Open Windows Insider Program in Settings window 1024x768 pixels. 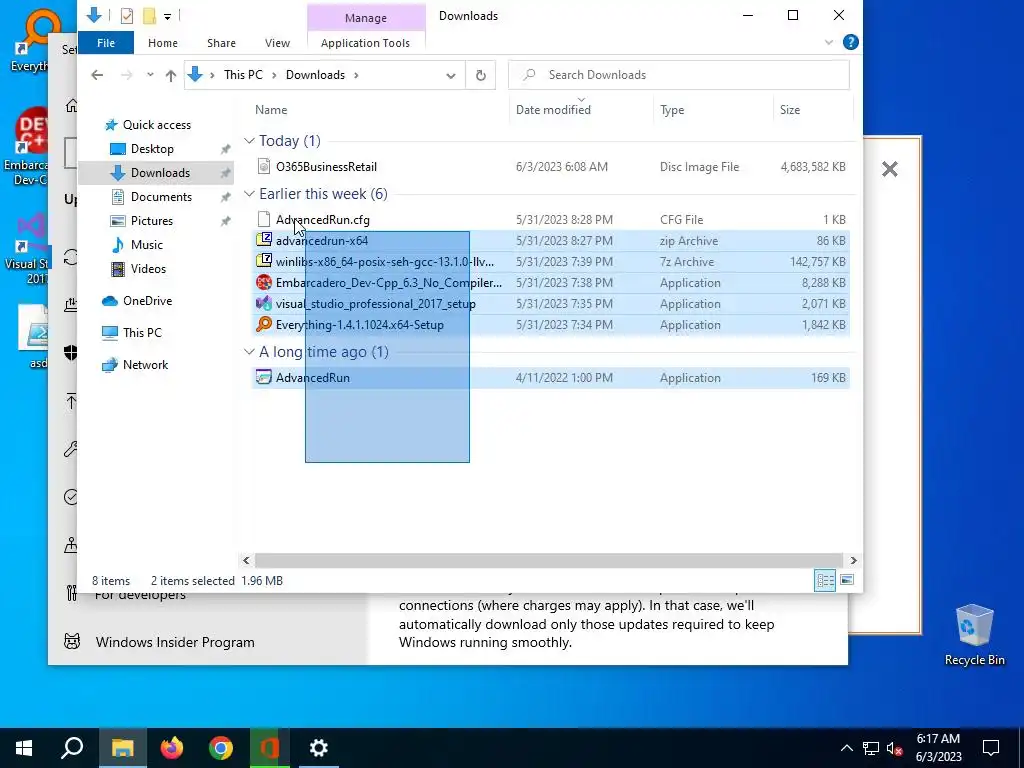pos(175,643)
